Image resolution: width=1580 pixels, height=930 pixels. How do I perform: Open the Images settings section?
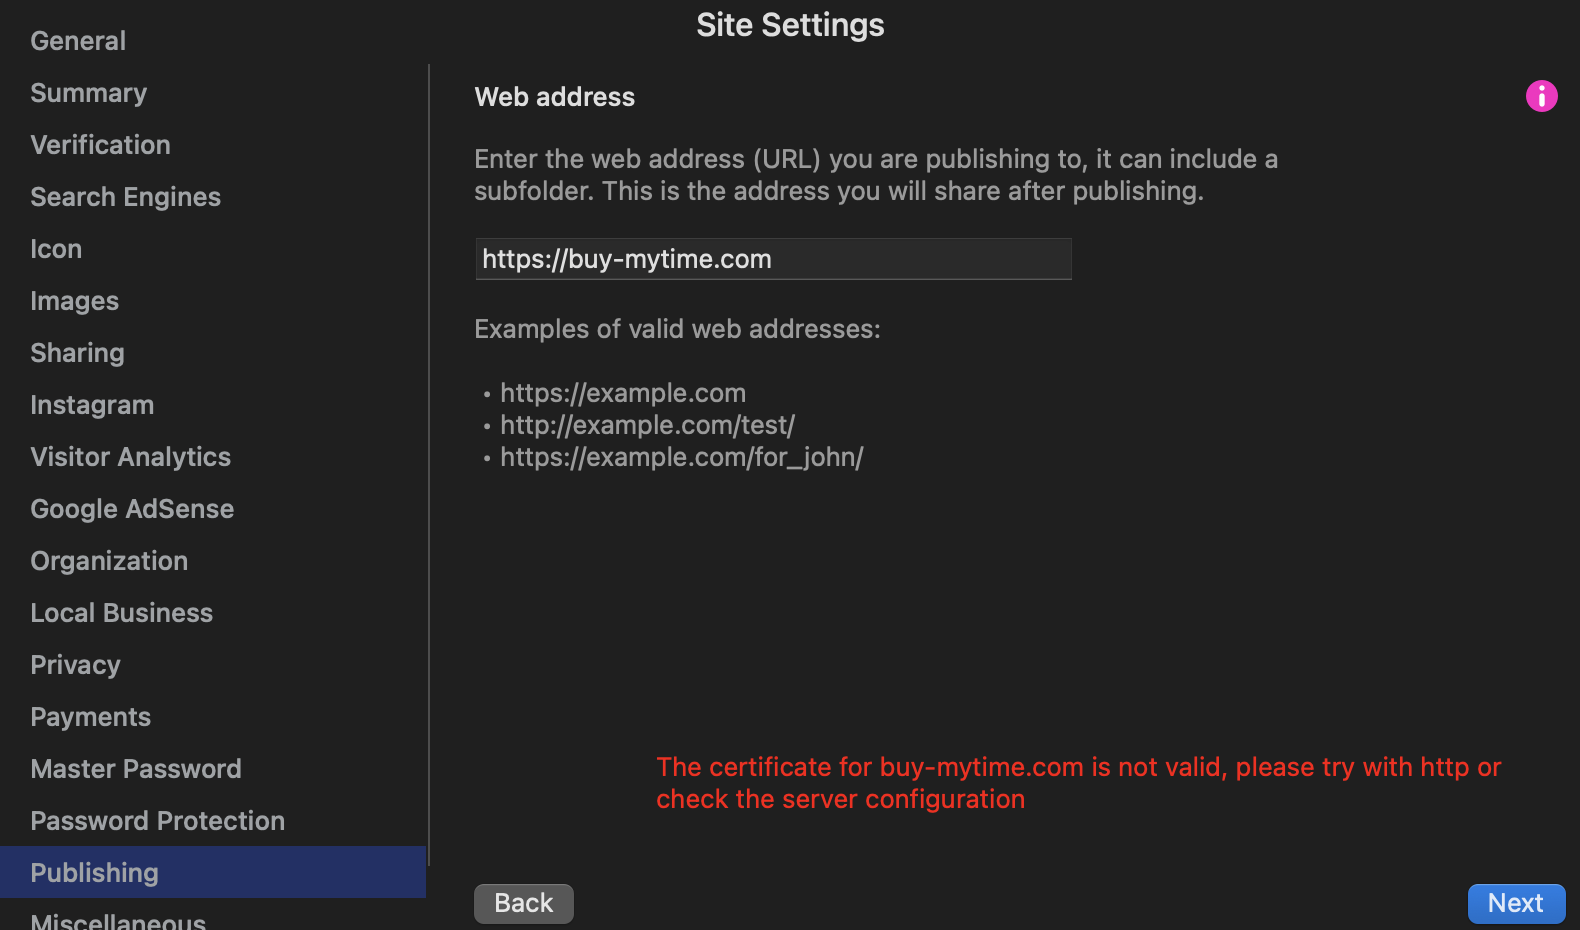pos(74,301)
